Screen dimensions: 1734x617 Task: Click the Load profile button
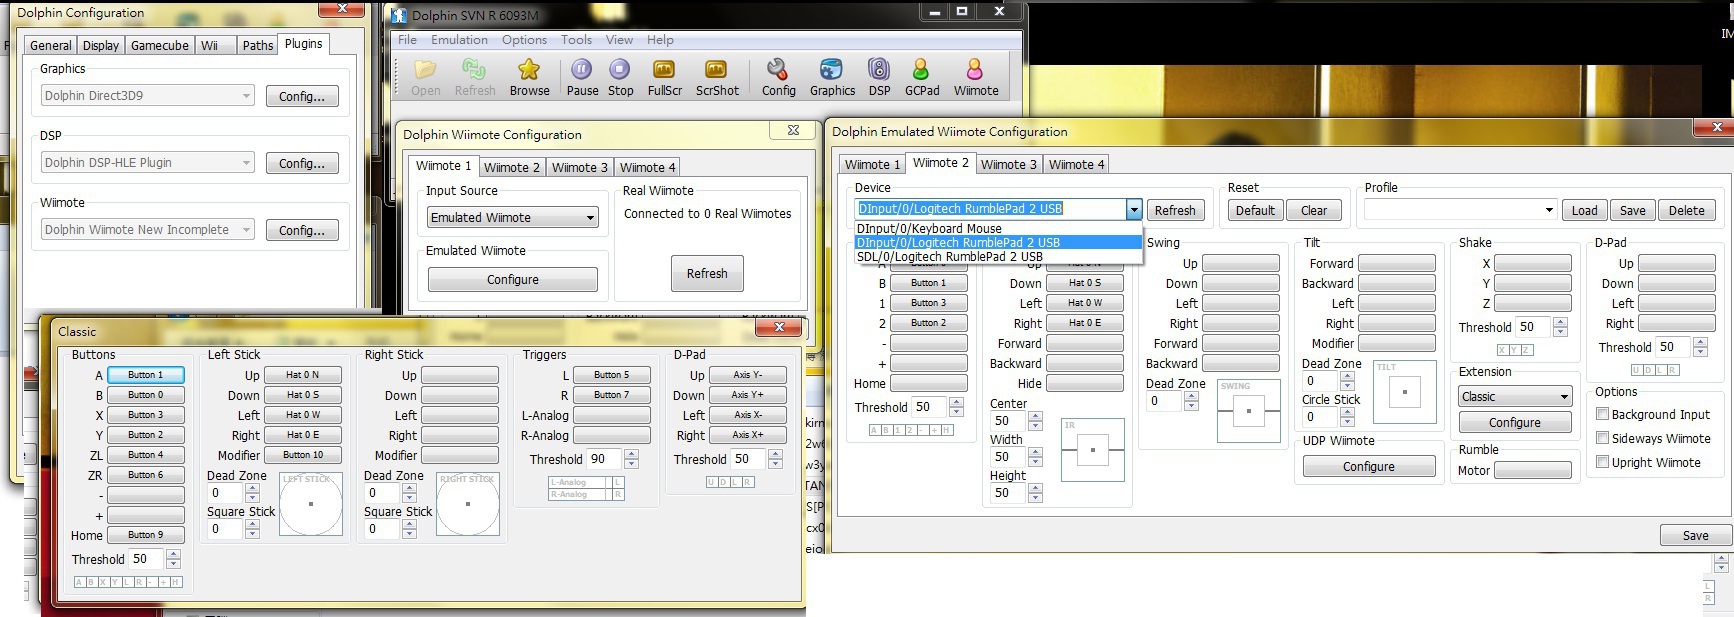1584,210
